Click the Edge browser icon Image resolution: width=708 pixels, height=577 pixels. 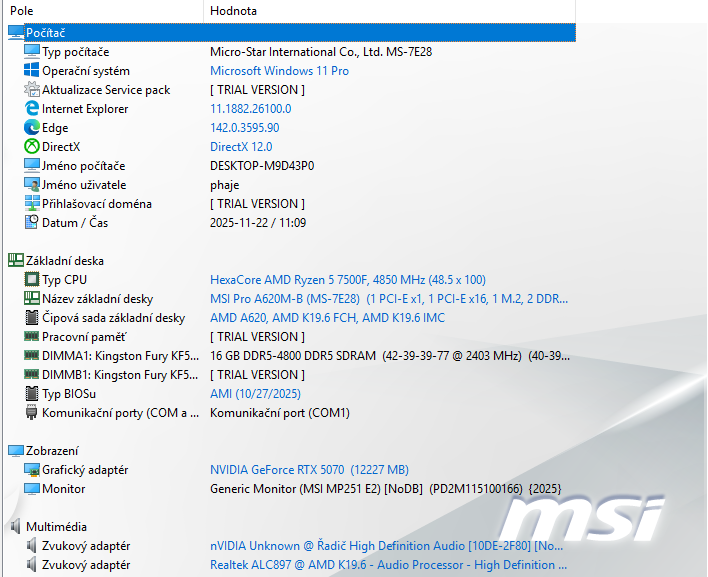click(32, 127)
